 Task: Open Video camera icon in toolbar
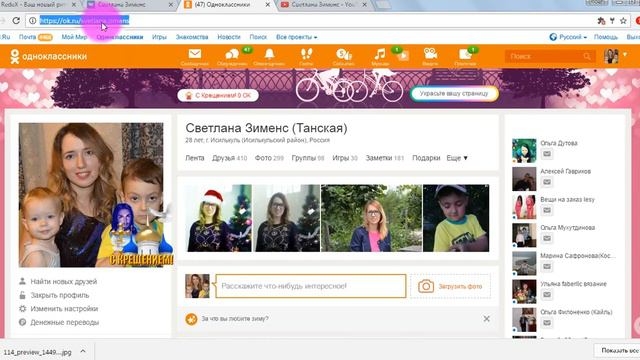[x=430, y=54]
